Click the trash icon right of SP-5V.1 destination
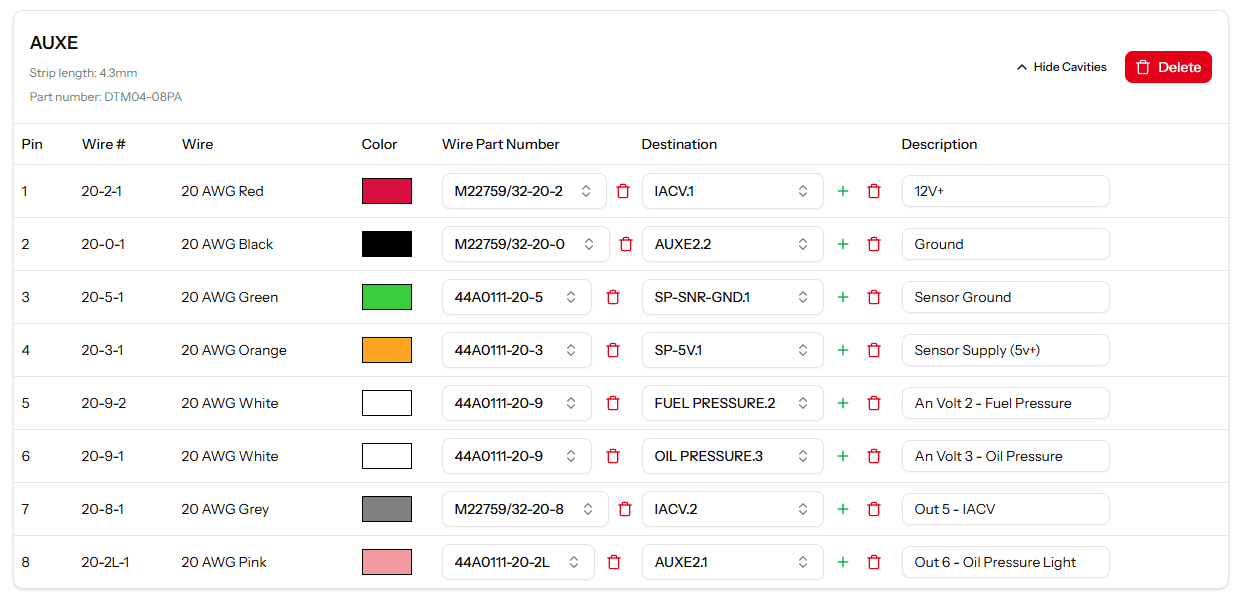Screen dimensions: 1246x599 (873, 350)
